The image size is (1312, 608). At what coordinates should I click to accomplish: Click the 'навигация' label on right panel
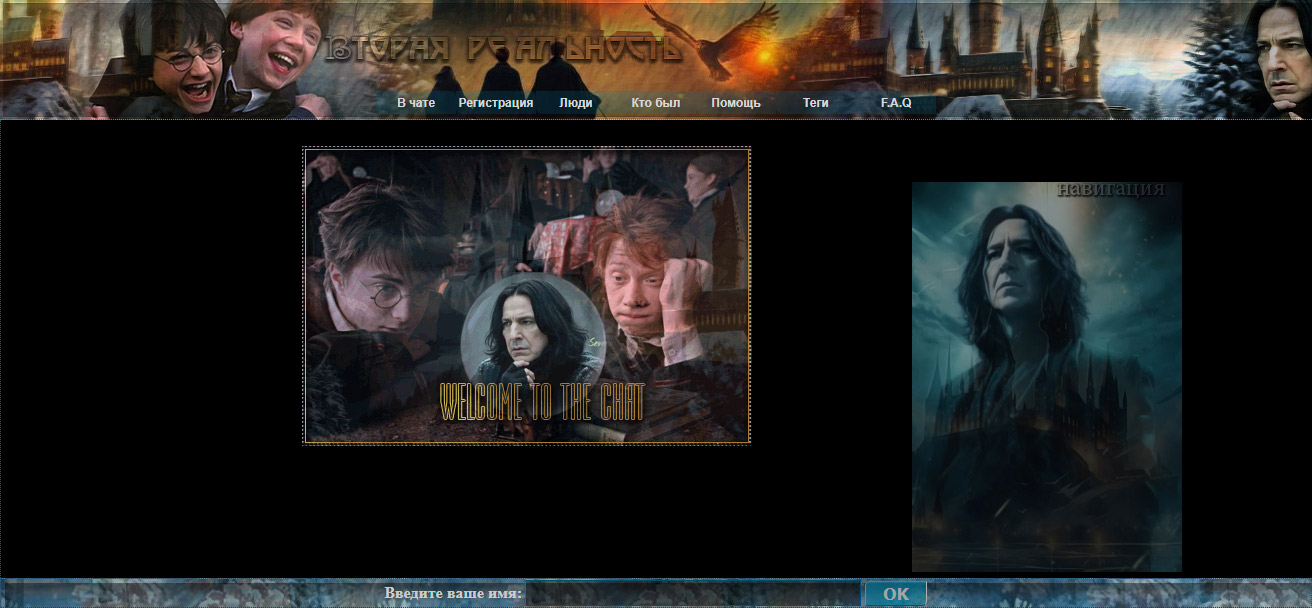tap(1111, 189)
